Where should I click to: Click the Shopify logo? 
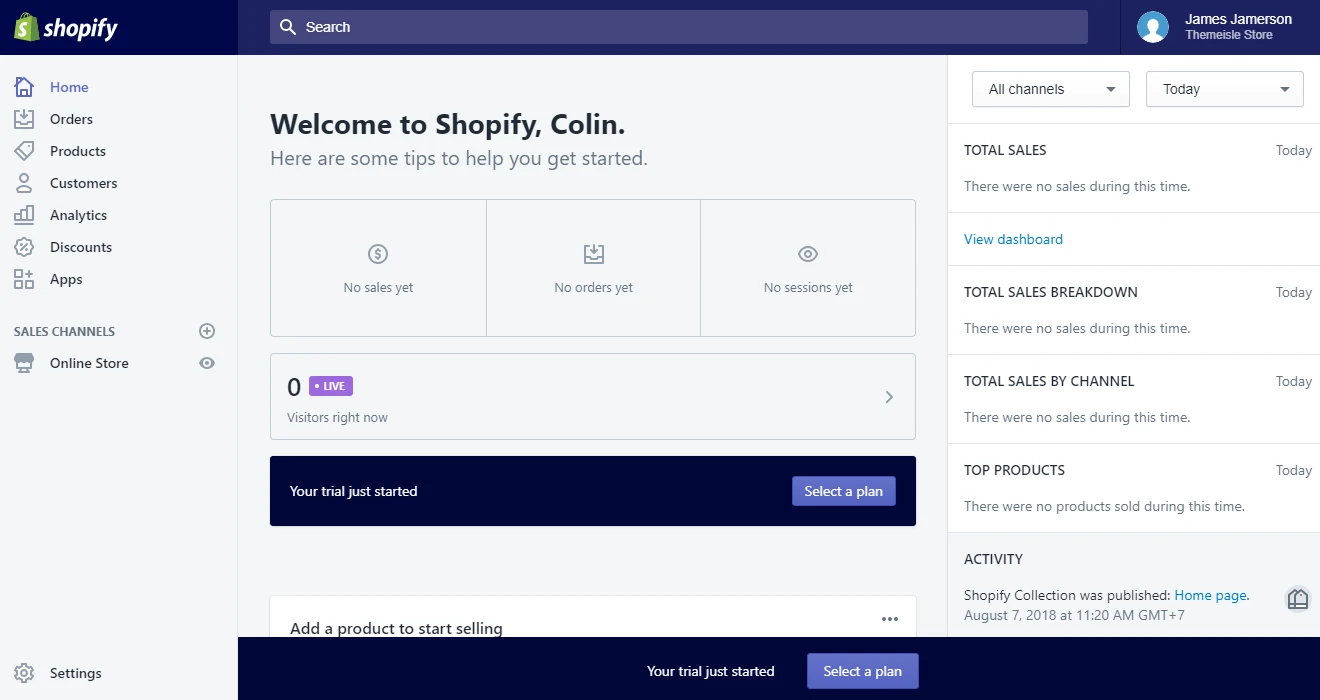pyautogui.click(x=66, y=28)
